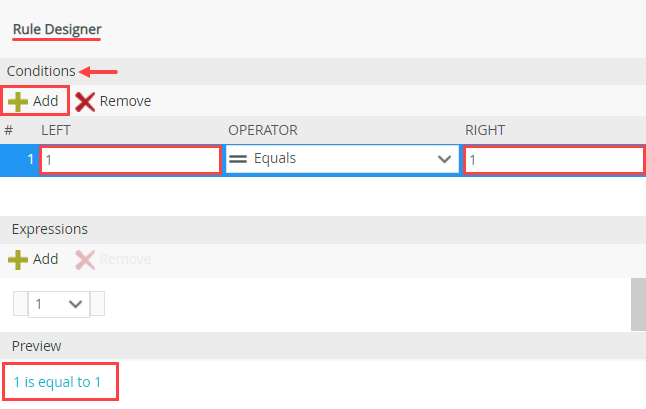The width and height of the screenshot is (646, 409).
Task: Click the # column header
Action: pyautogui.click(x=9, y=130)
